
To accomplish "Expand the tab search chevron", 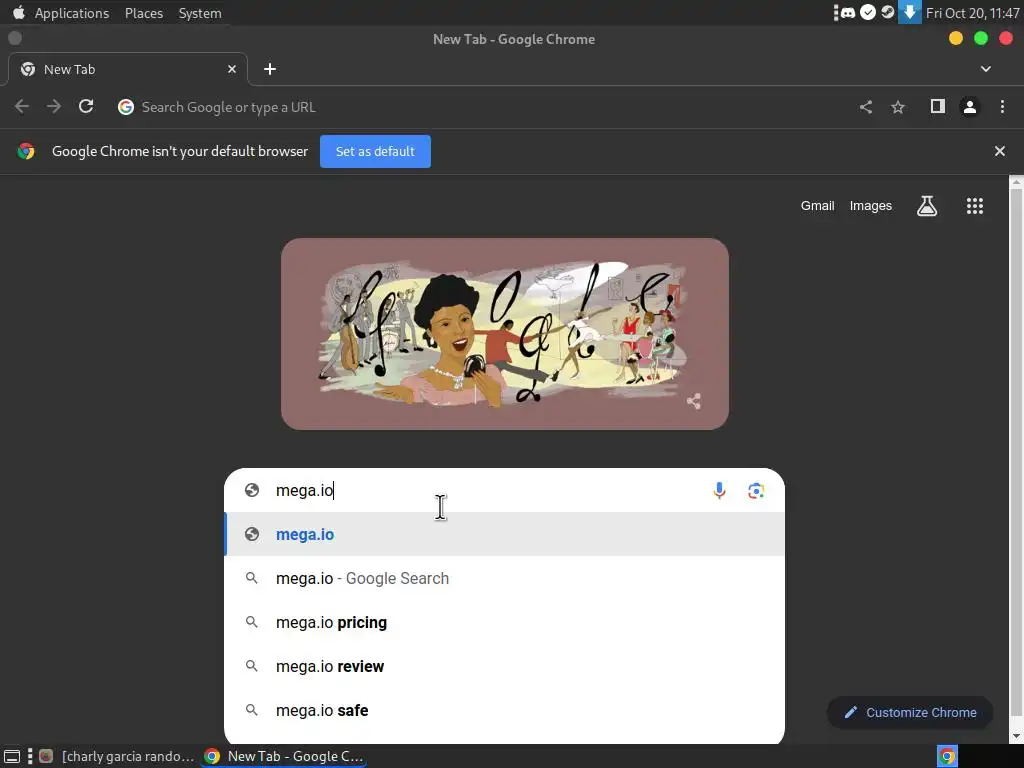I will pyautogui.click(x=986, y=69).
